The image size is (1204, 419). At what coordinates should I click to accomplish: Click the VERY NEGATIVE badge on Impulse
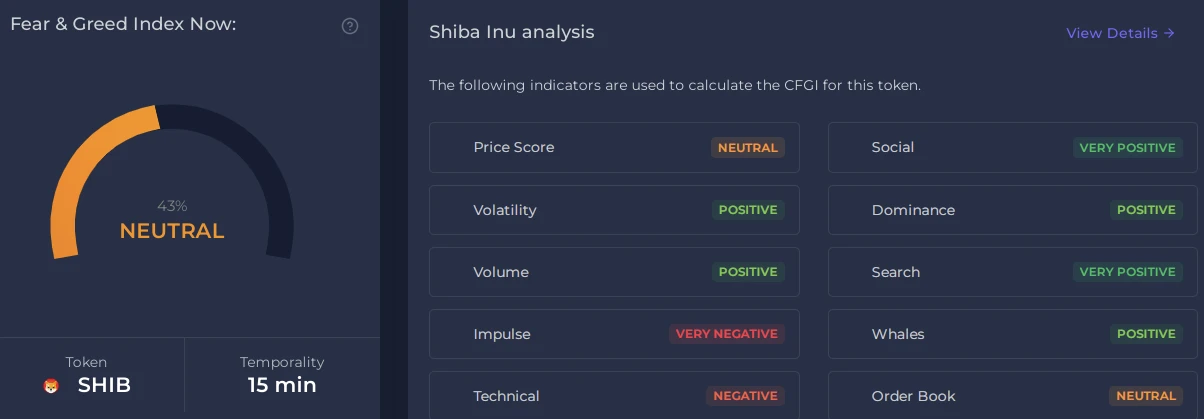[727, 334]
